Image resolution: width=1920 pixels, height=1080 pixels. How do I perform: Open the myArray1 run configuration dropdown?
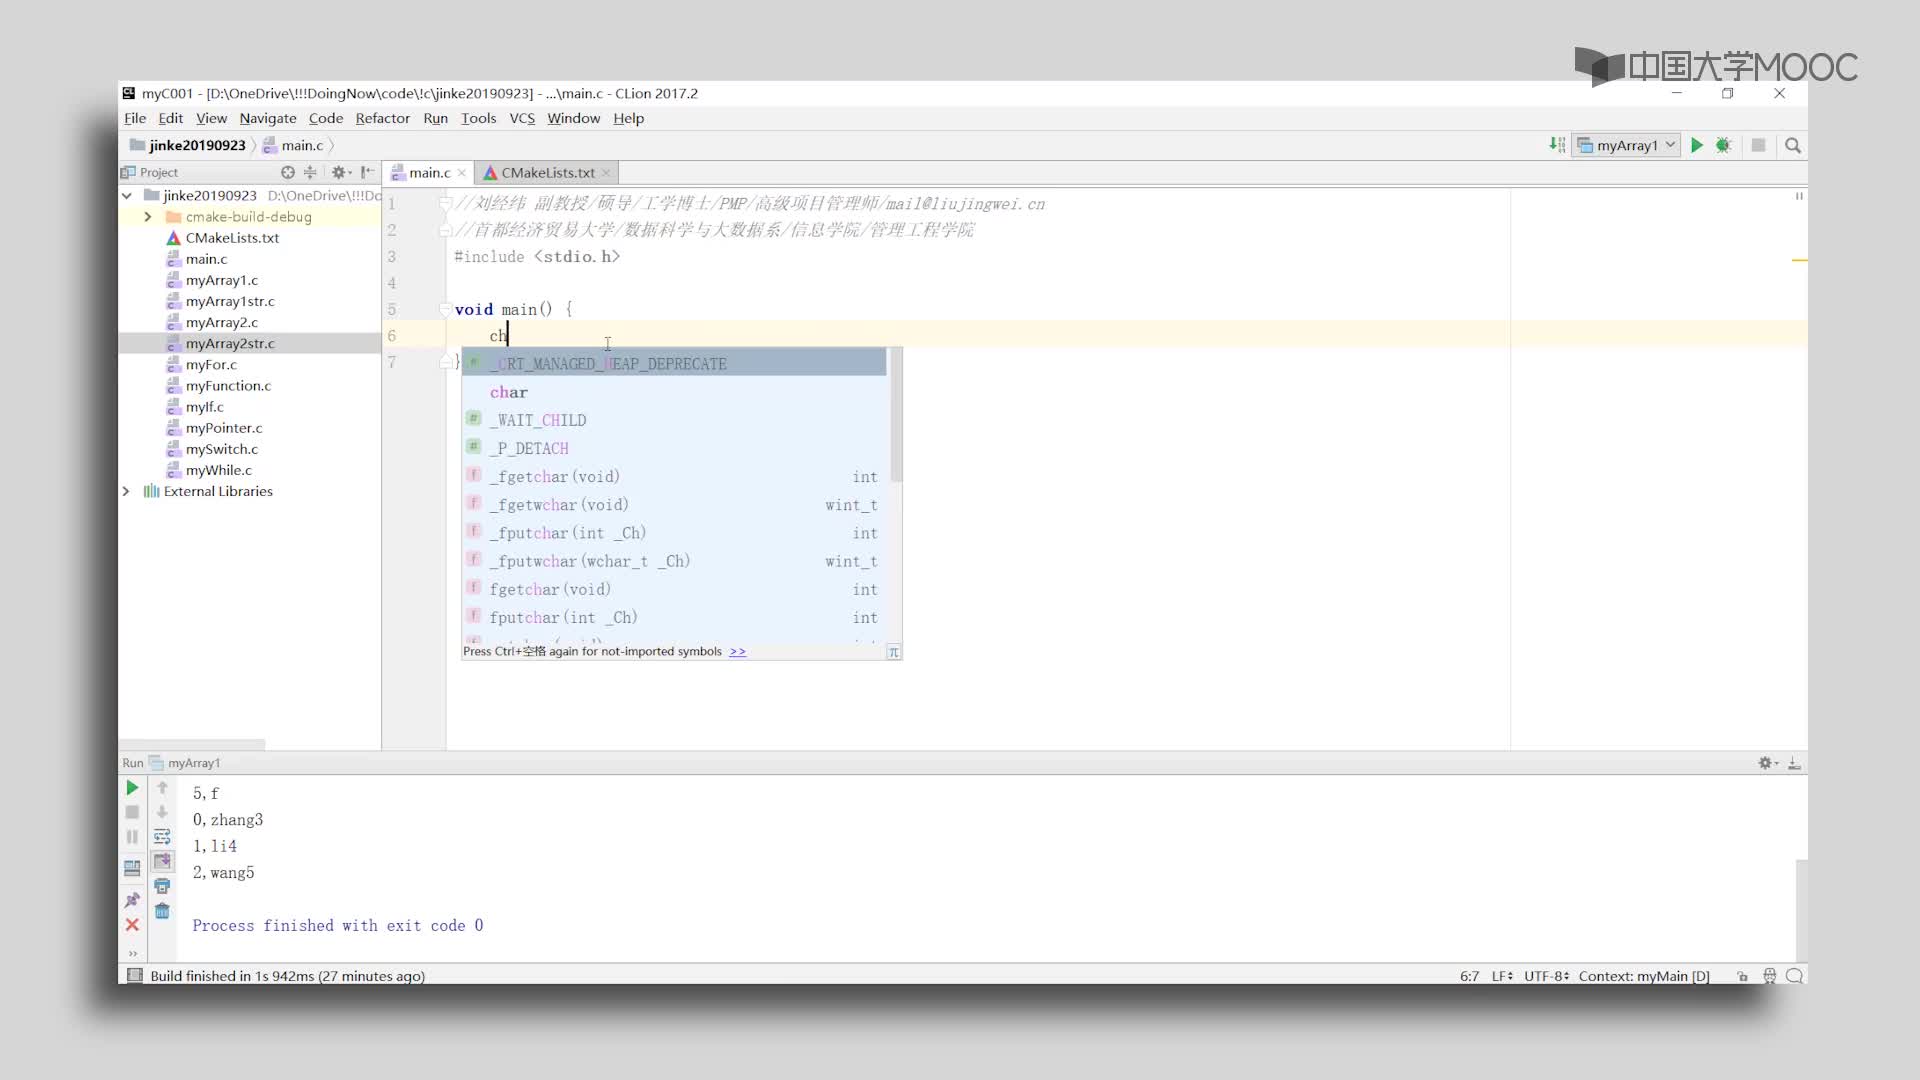[x=1627, y=145]
